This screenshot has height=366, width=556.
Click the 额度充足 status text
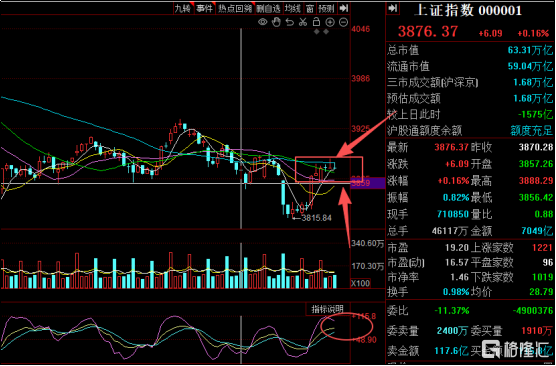coord(531,131)
